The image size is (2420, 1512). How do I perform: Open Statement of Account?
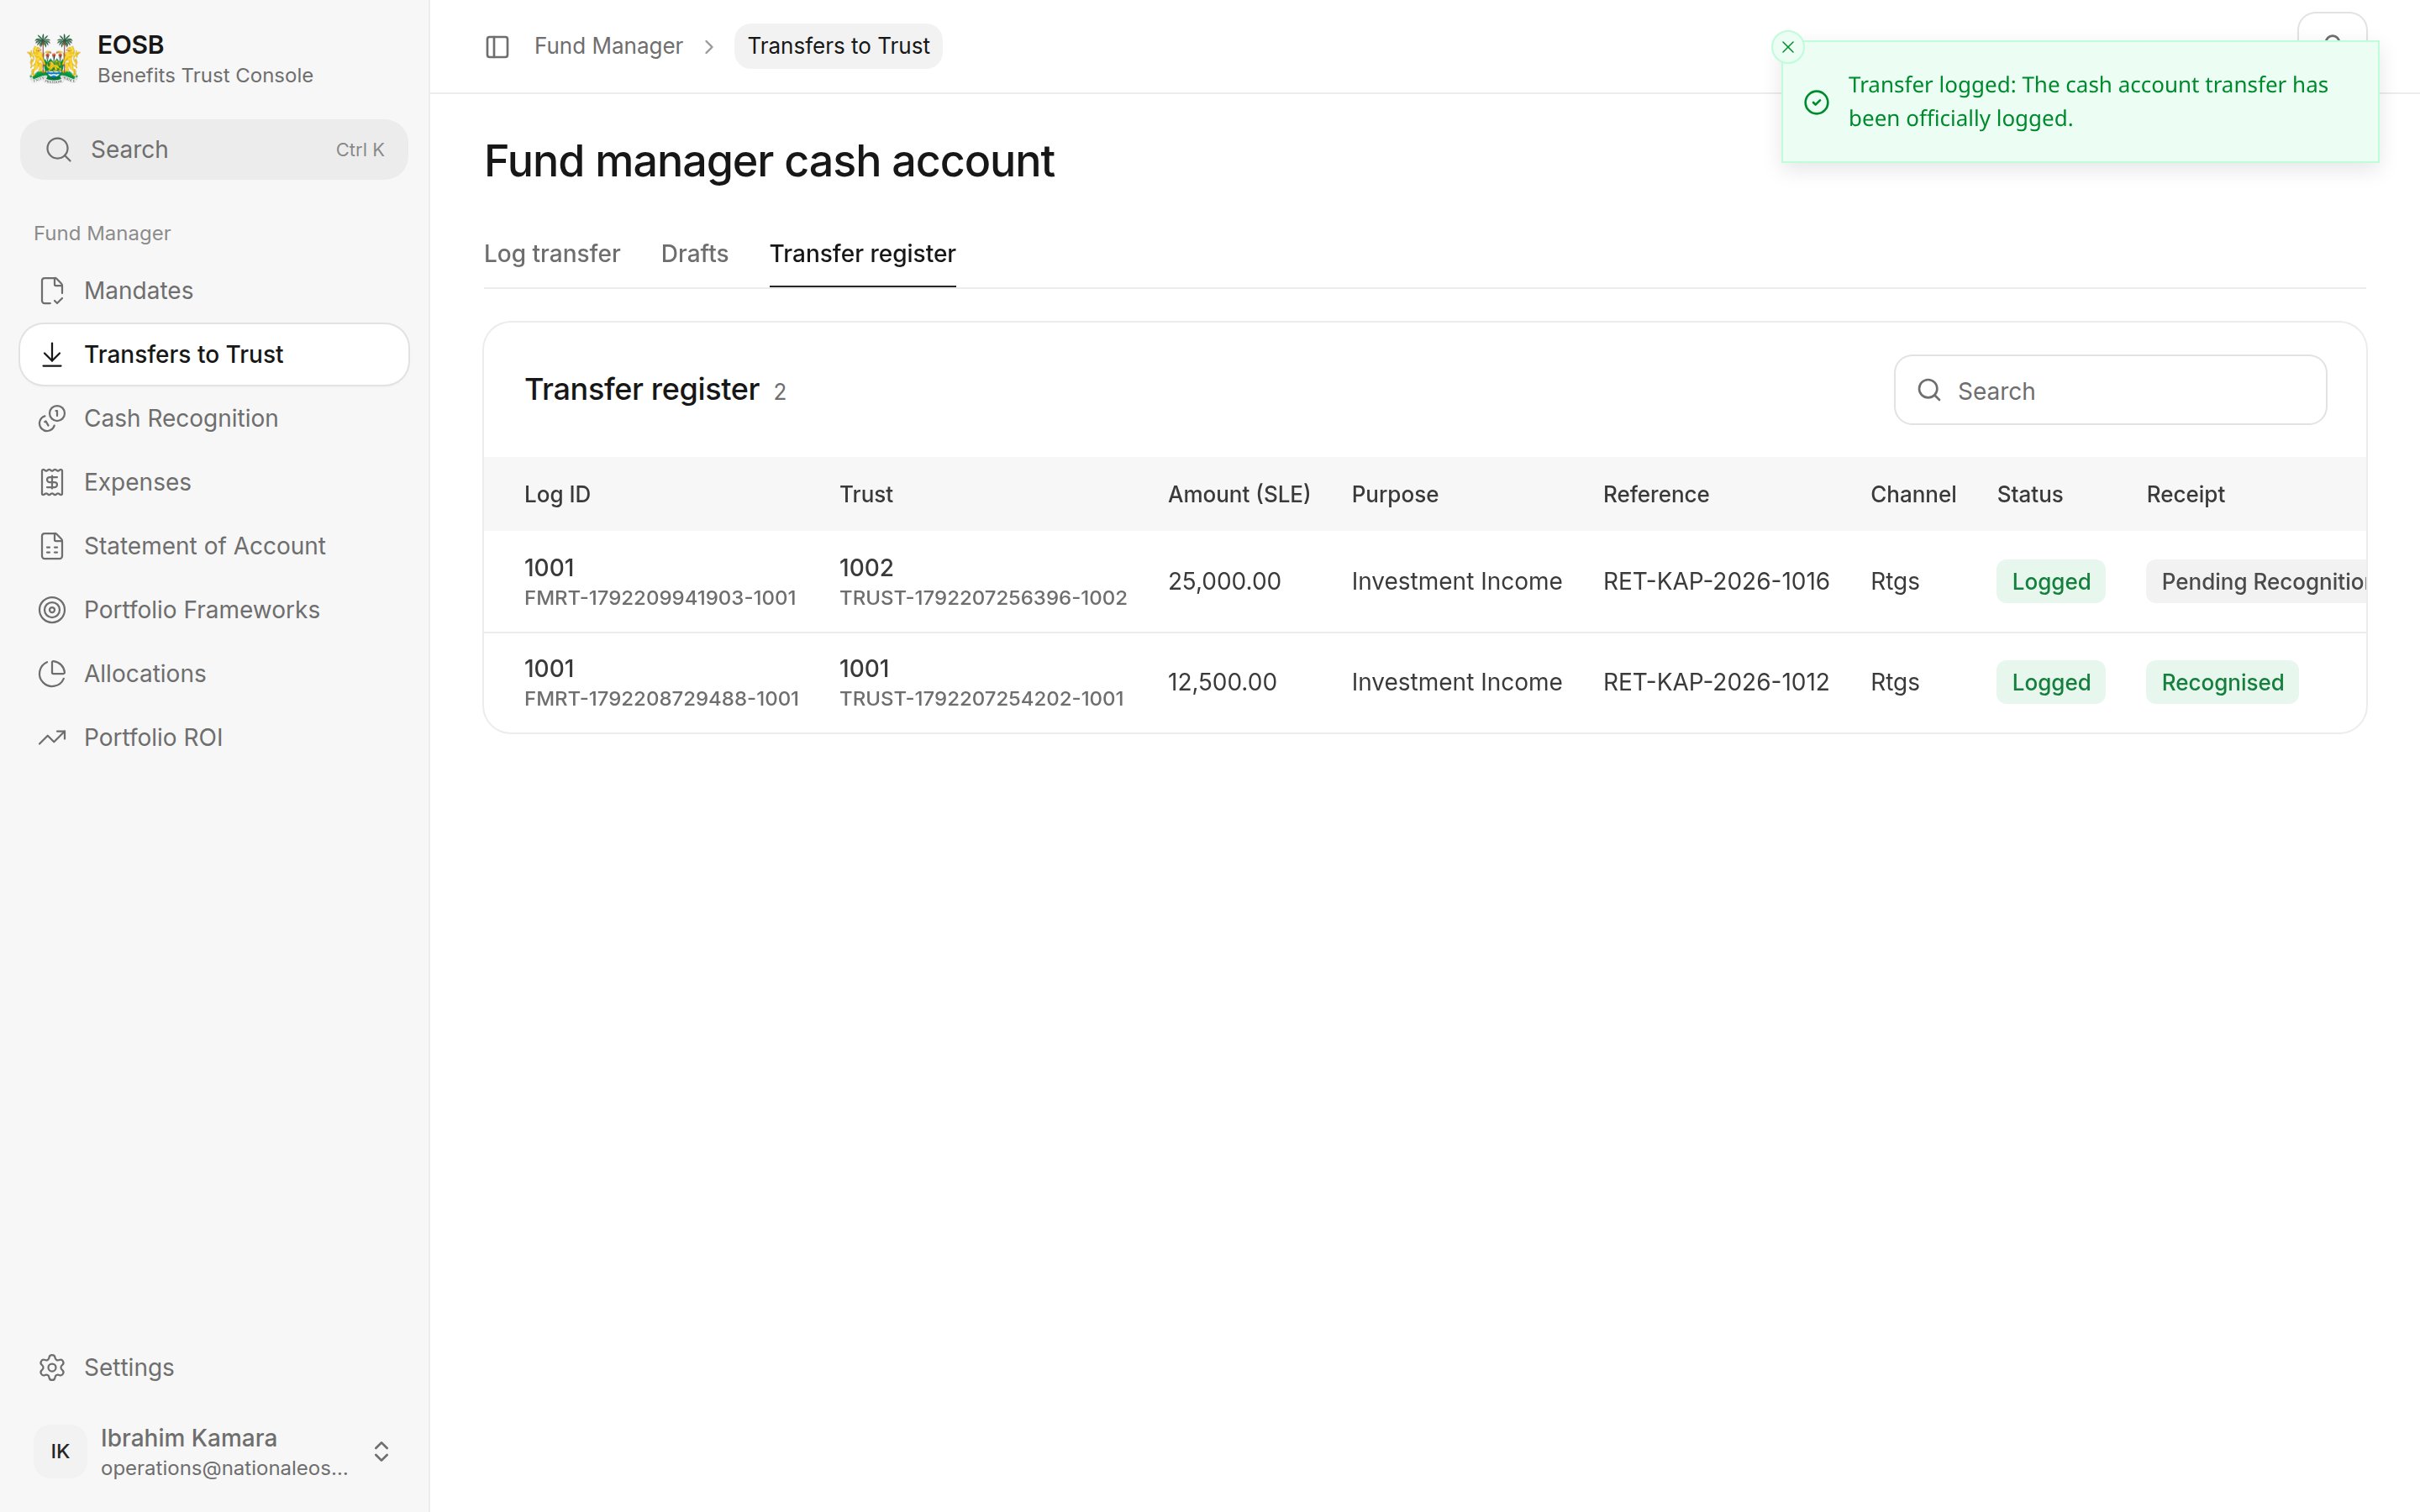[x=214, y=547]
